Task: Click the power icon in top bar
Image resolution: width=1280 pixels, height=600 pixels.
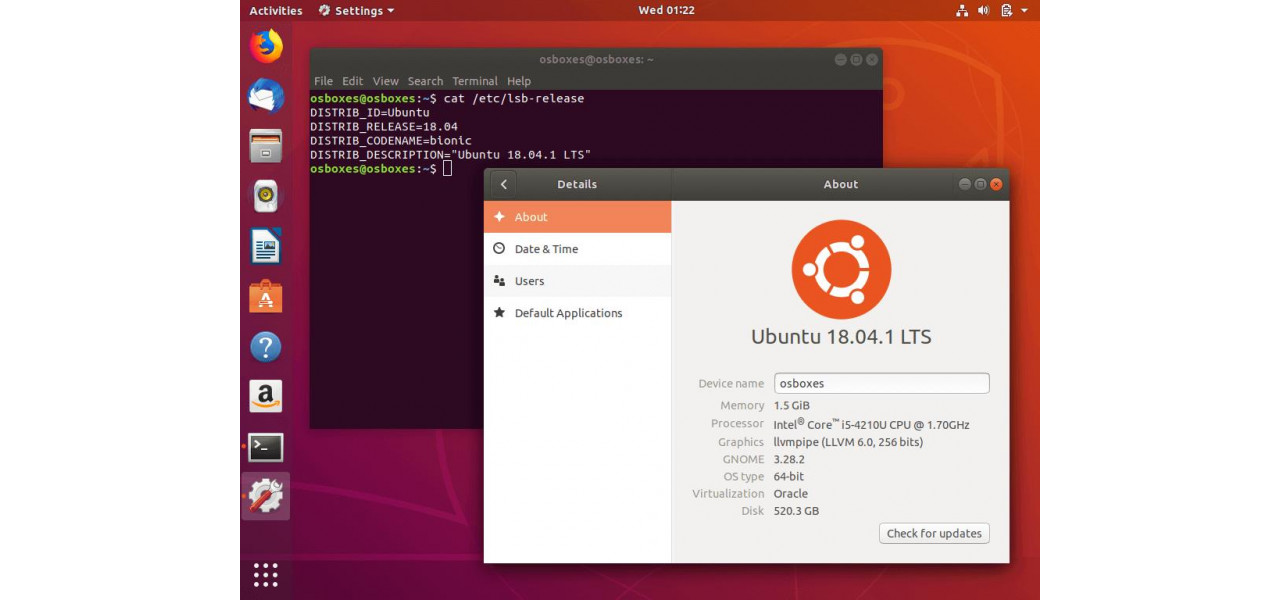Action: [x=1006, y=11]
